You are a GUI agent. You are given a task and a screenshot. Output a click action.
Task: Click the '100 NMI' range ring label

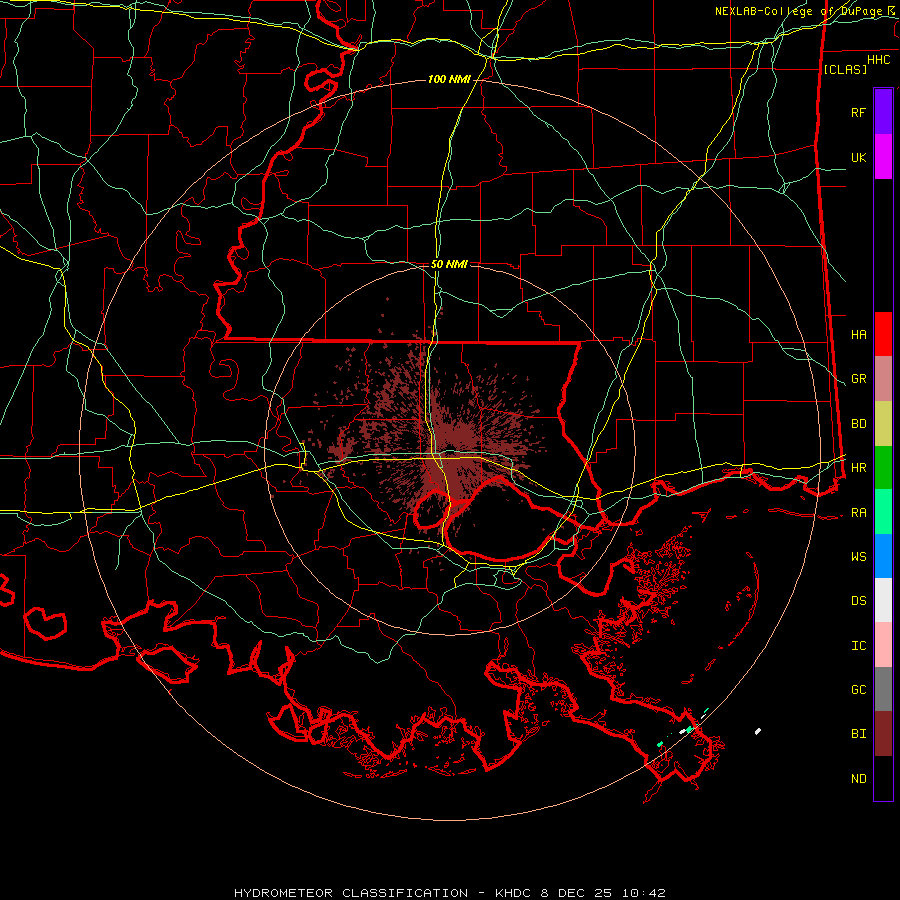pyautogui.click(x=449, y=79)
